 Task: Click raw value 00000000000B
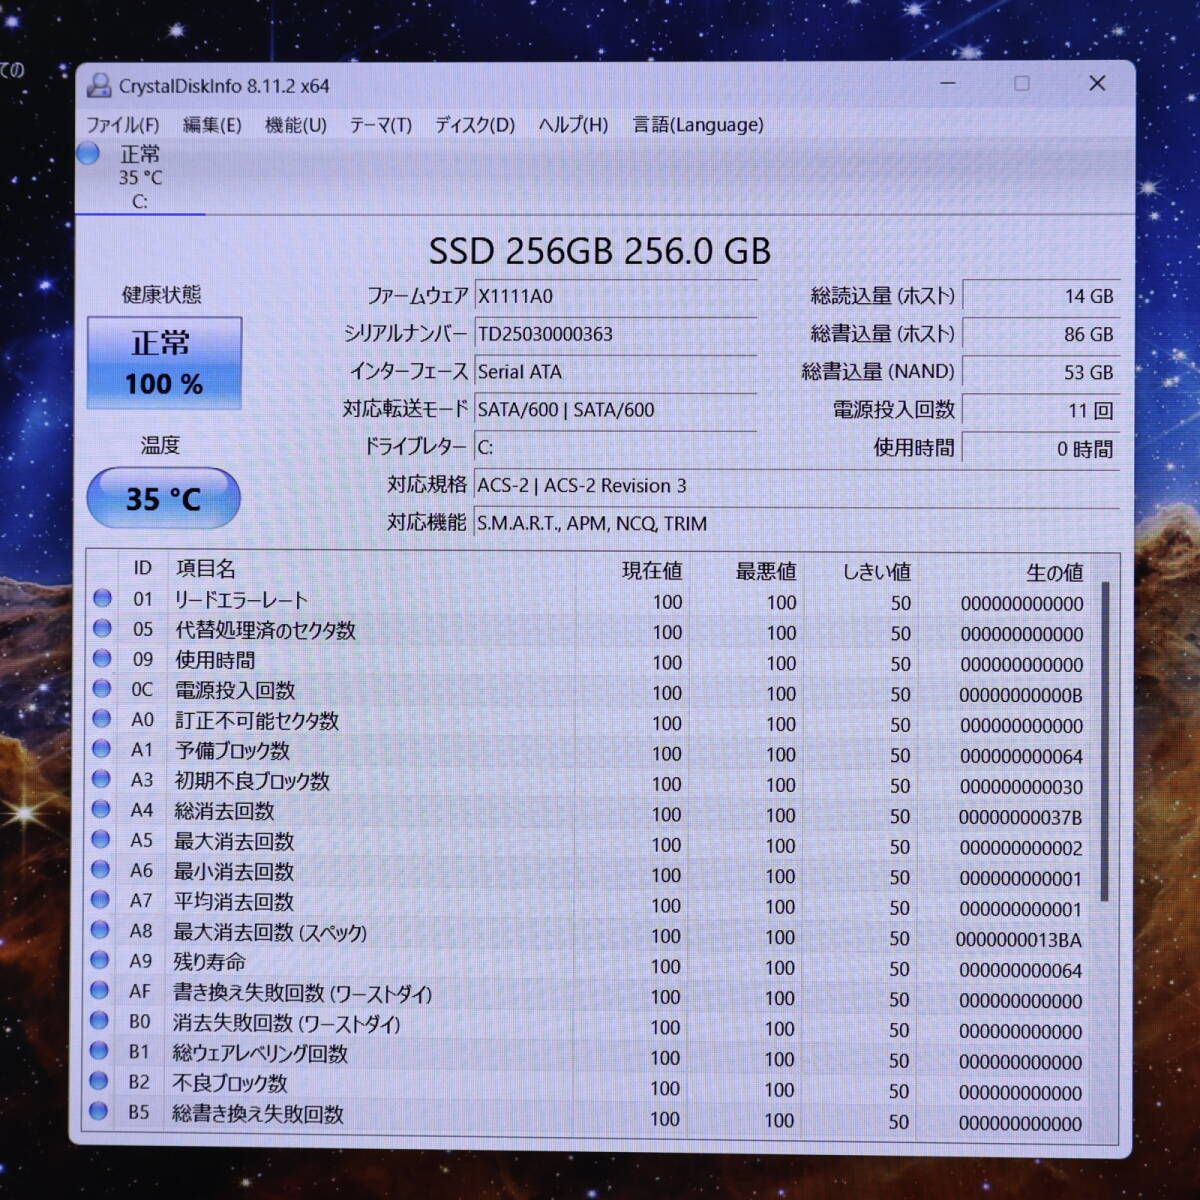click(1020, 695)
